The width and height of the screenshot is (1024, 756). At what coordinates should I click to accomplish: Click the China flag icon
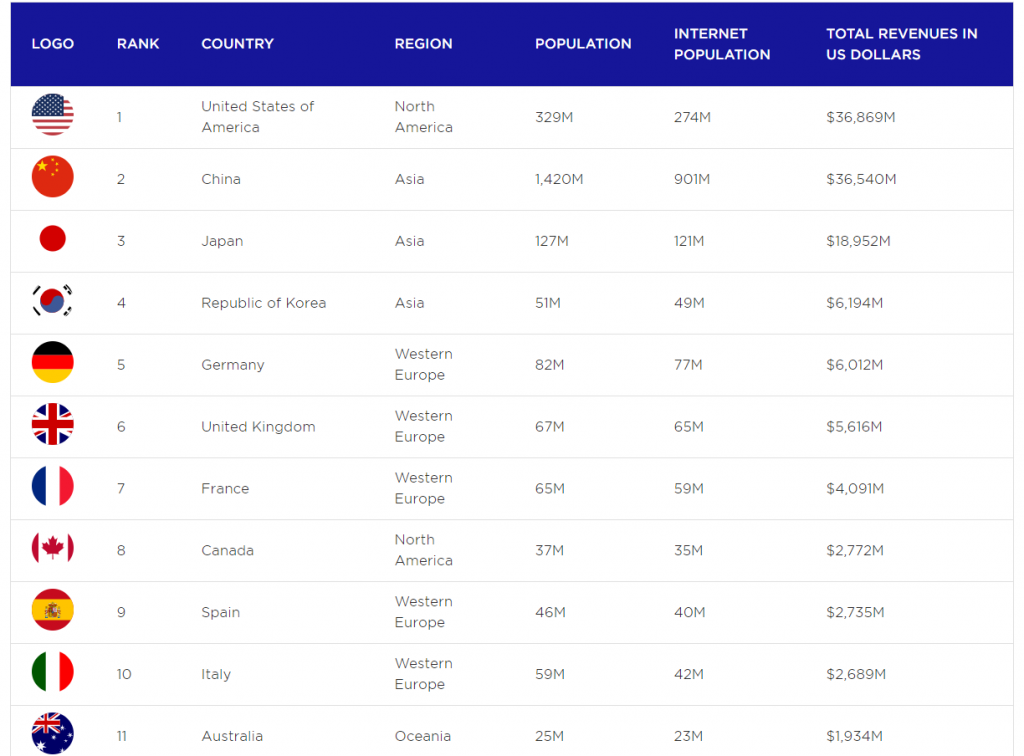tap(52, 177)
